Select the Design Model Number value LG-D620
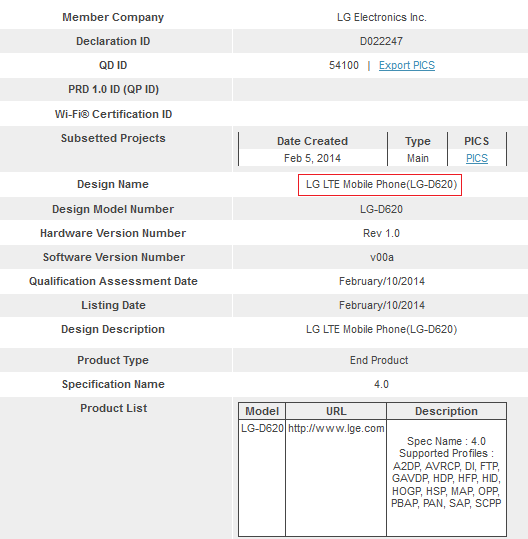Image resolution: width=528 pixels, height=539 pixels. (381, 209)
